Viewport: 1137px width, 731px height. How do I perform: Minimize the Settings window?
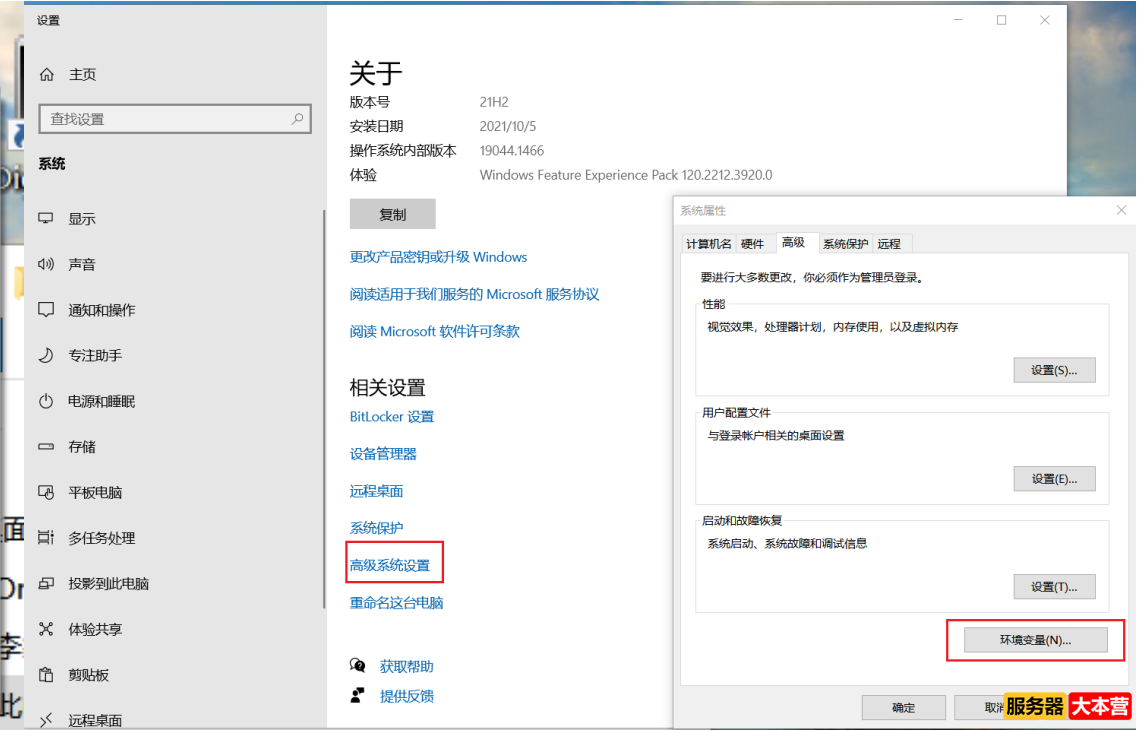tap(958, 20)
